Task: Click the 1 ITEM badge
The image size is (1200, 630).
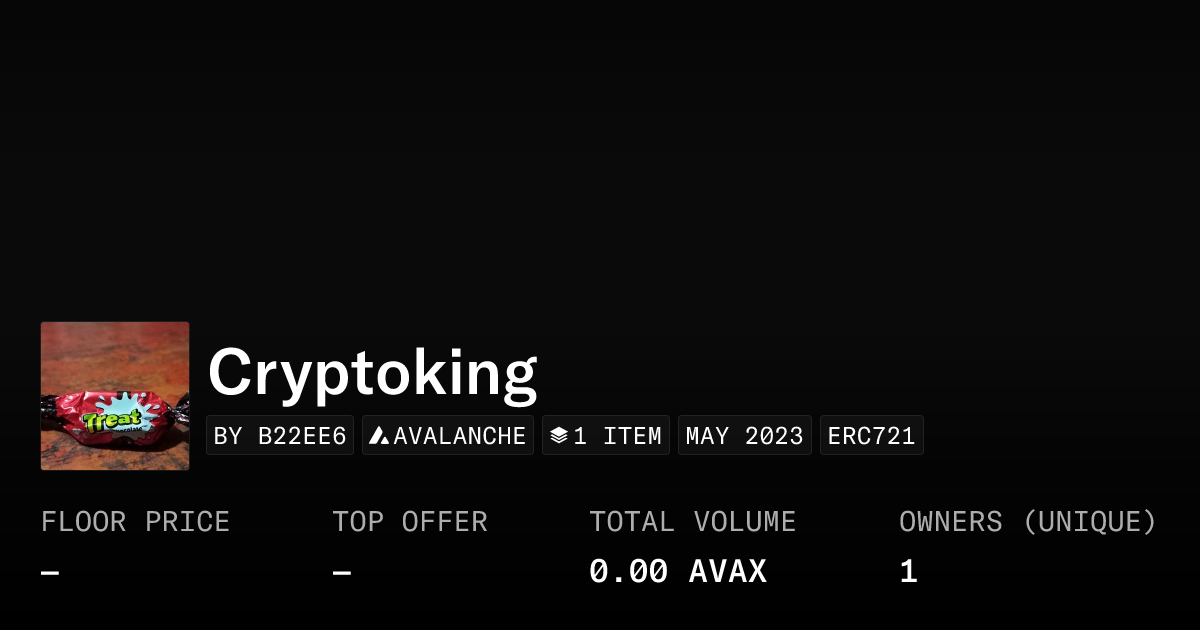Action: pyautogui.click(x=605, y=434)
